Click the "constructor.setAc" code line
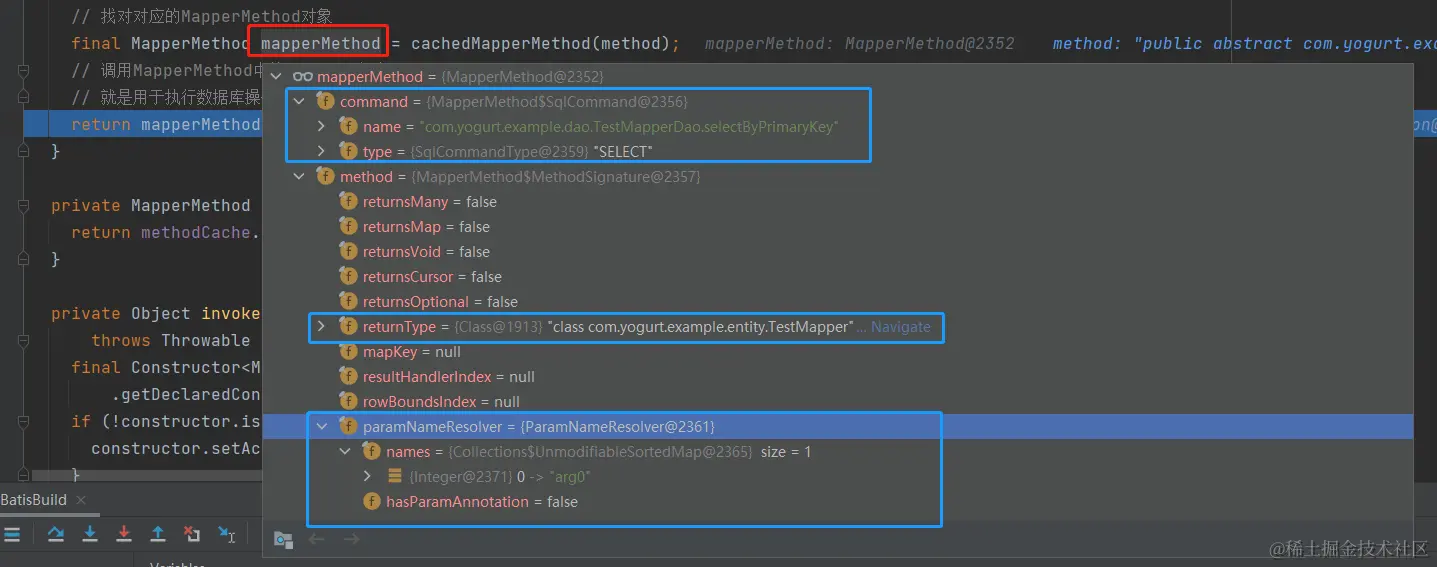The height and width of the screenshot is (567, 1437). (175, 448)
